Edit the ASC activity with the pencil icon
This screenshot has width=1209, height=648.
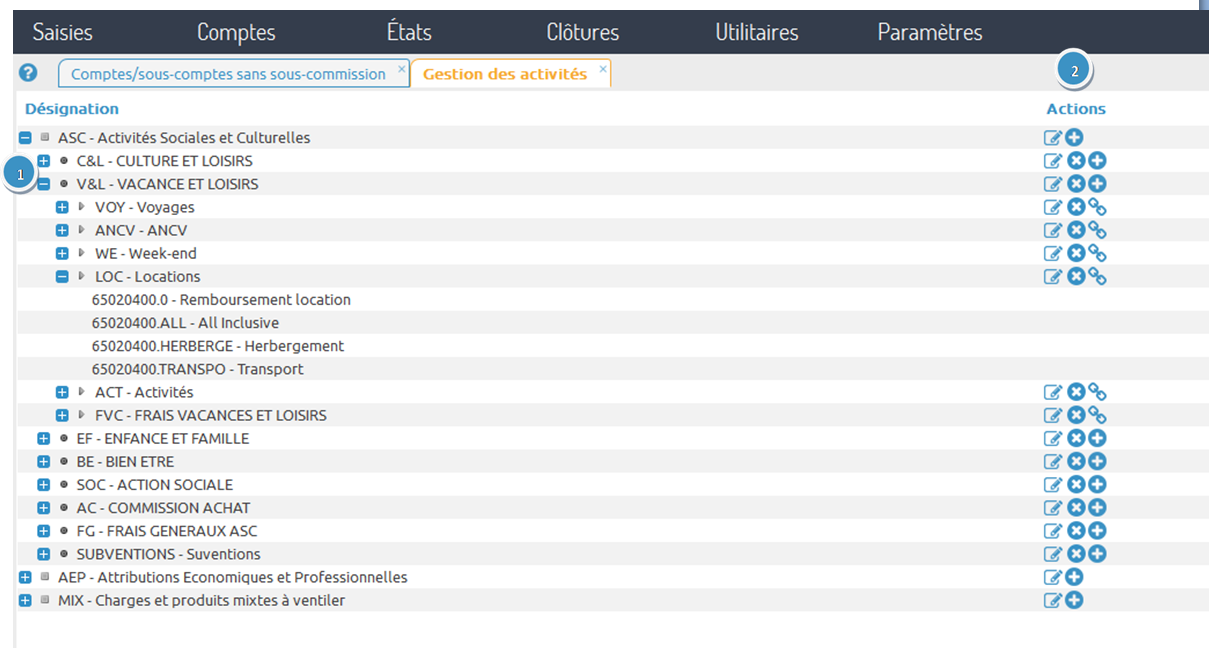[1053, 137]
